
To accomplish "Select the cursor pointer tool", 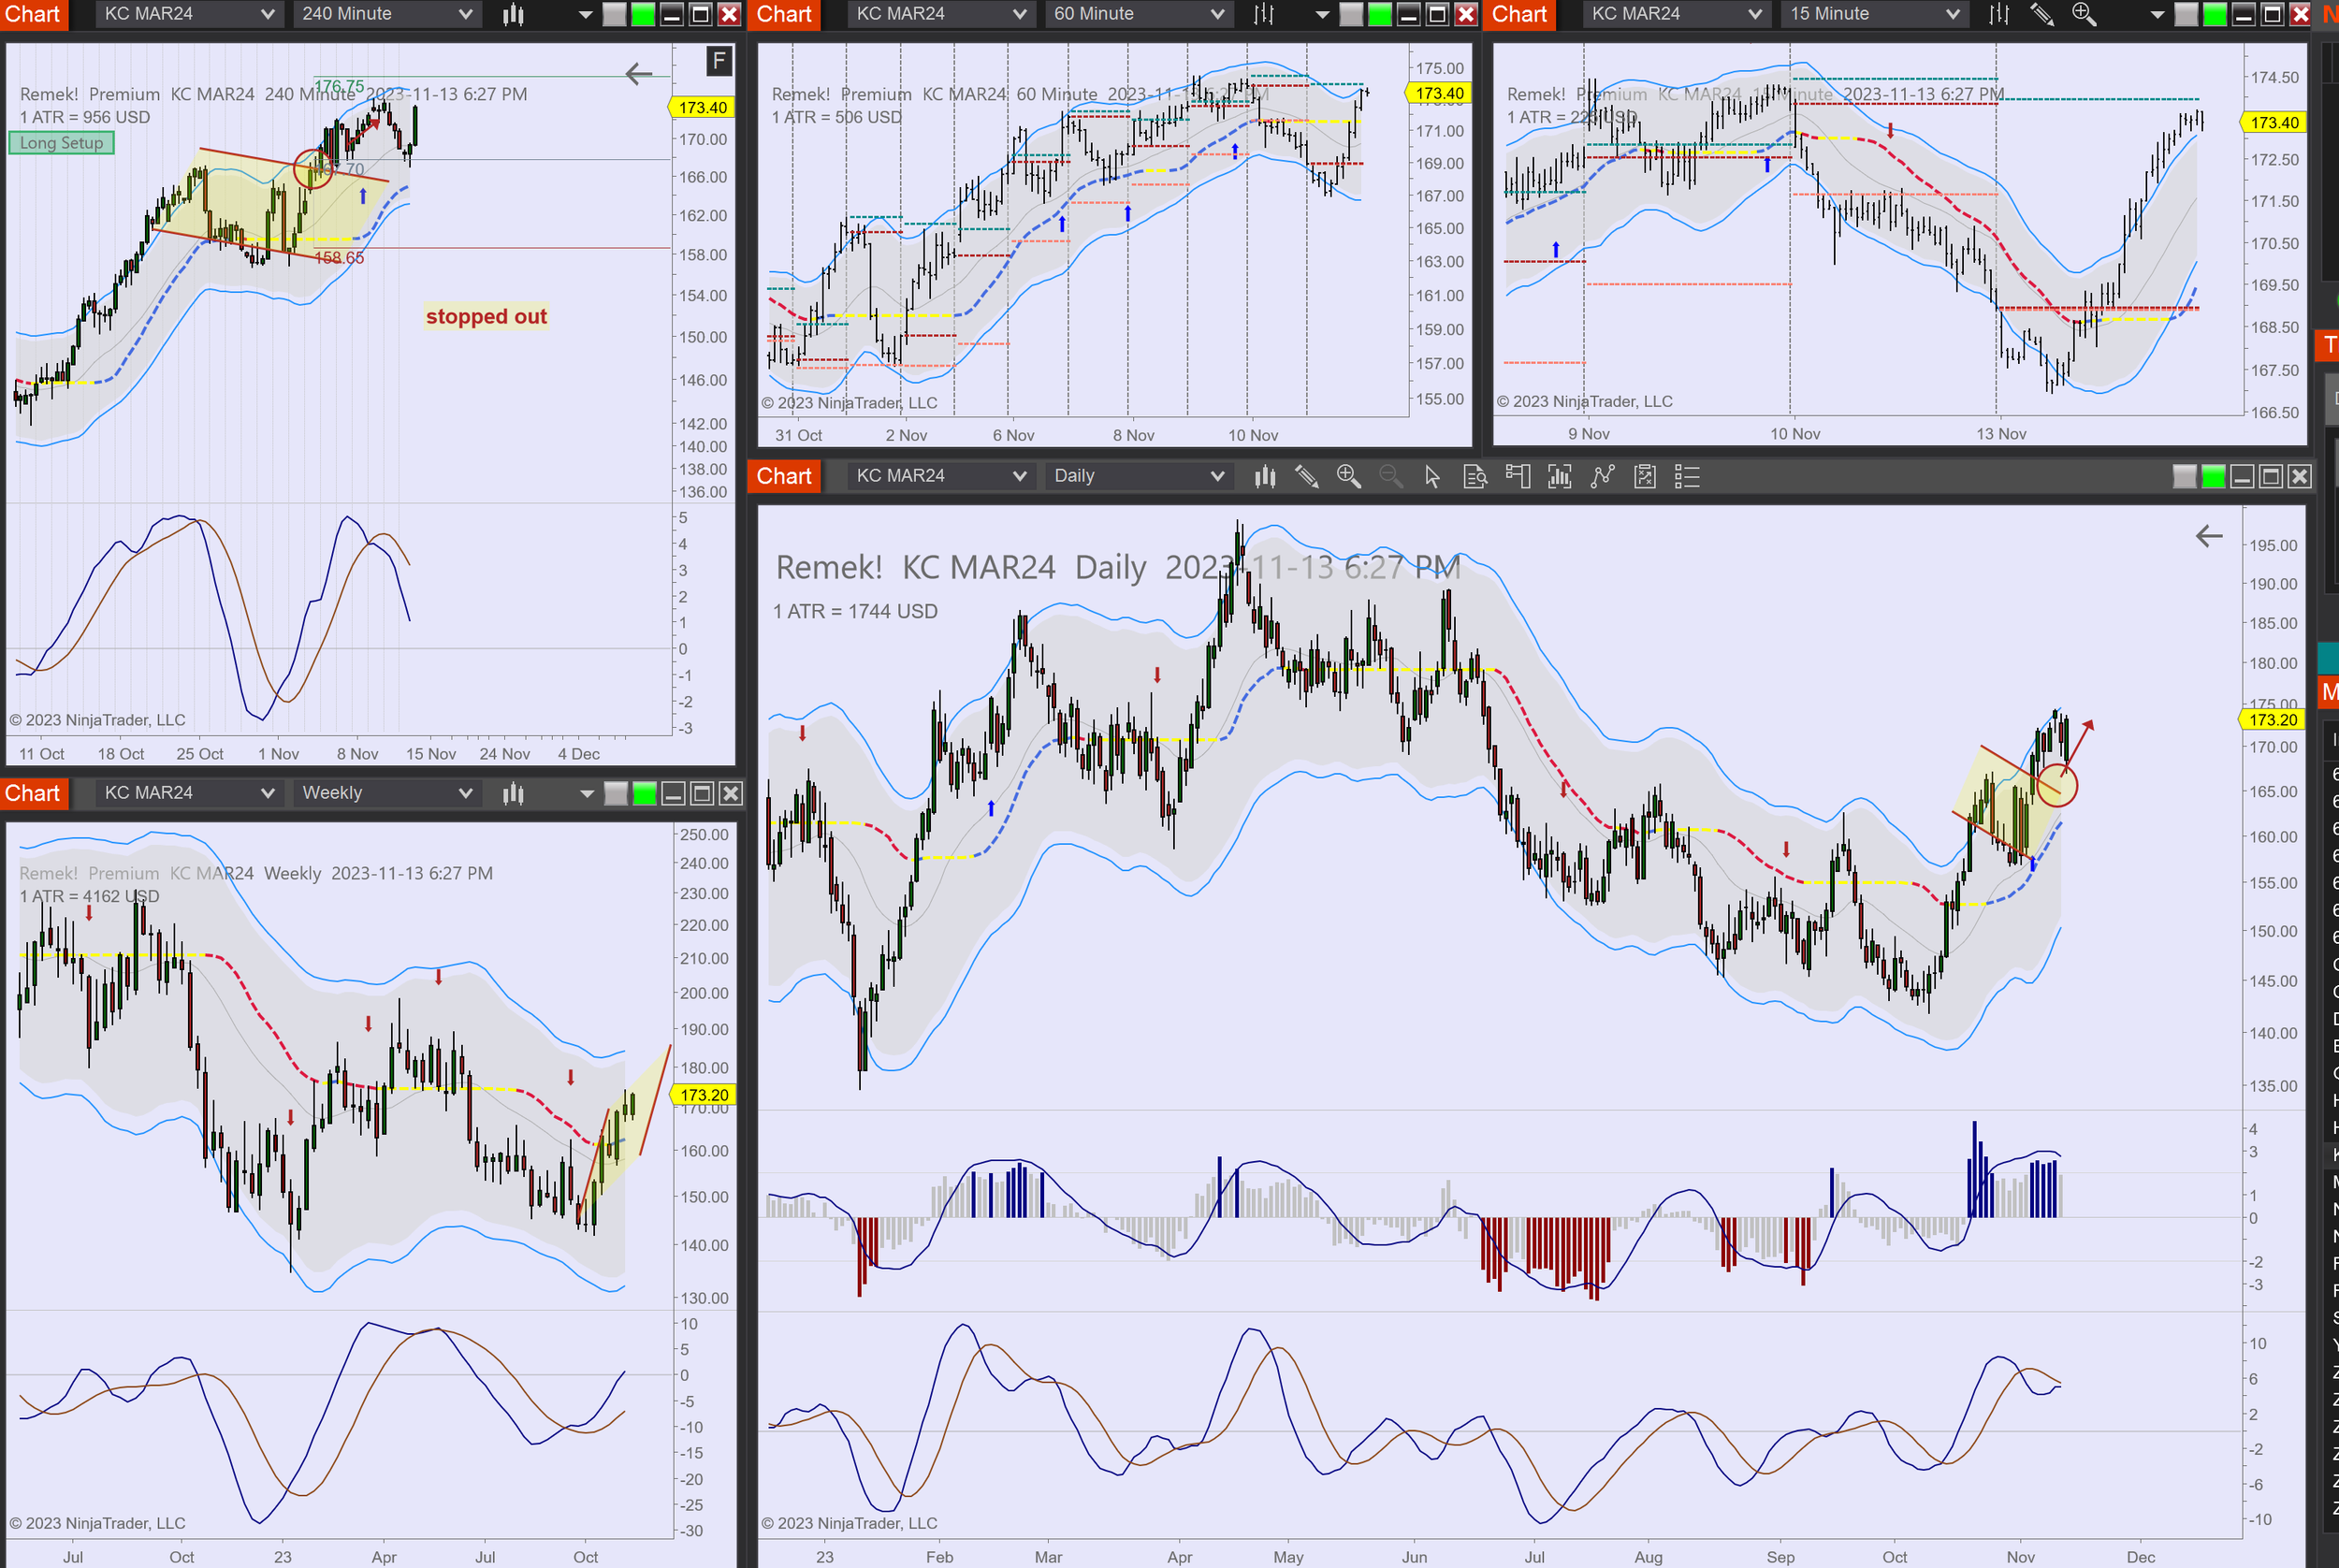I will [1432, 477].
